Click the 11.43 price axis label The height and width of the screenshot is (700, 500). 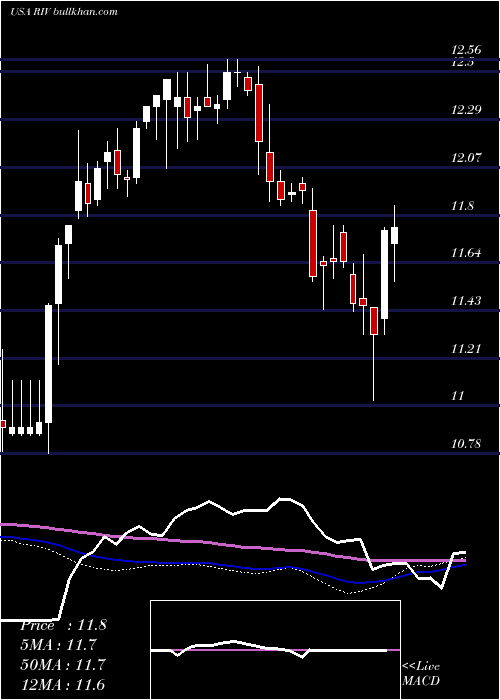pyautogui.click(x=466, y=300)
